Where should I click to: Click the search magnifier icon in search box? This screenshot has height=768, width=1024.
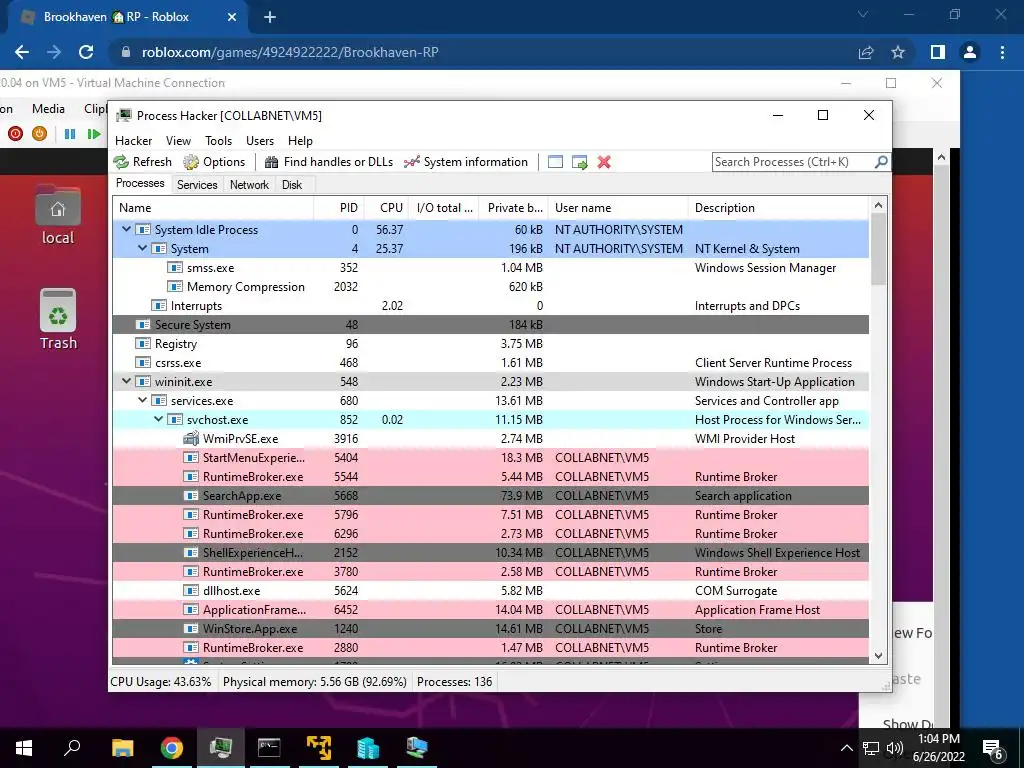coord(880,161)
